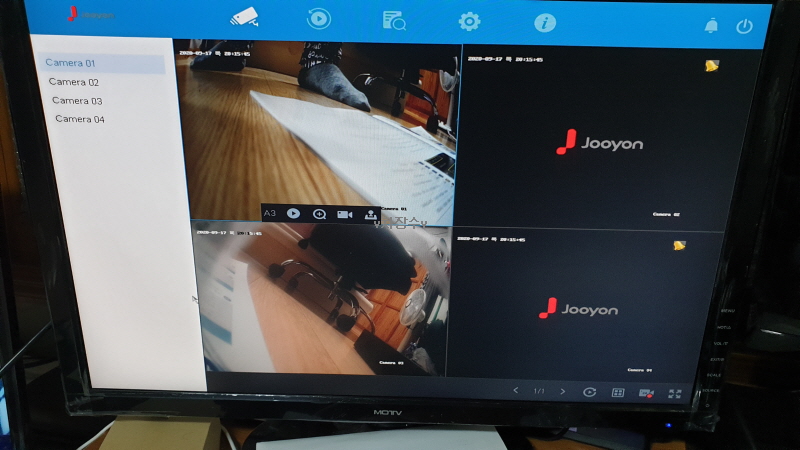Click the A3 label in camera toolbar
The height and width of the screenshot is (450, 800).
click(270, 213)
